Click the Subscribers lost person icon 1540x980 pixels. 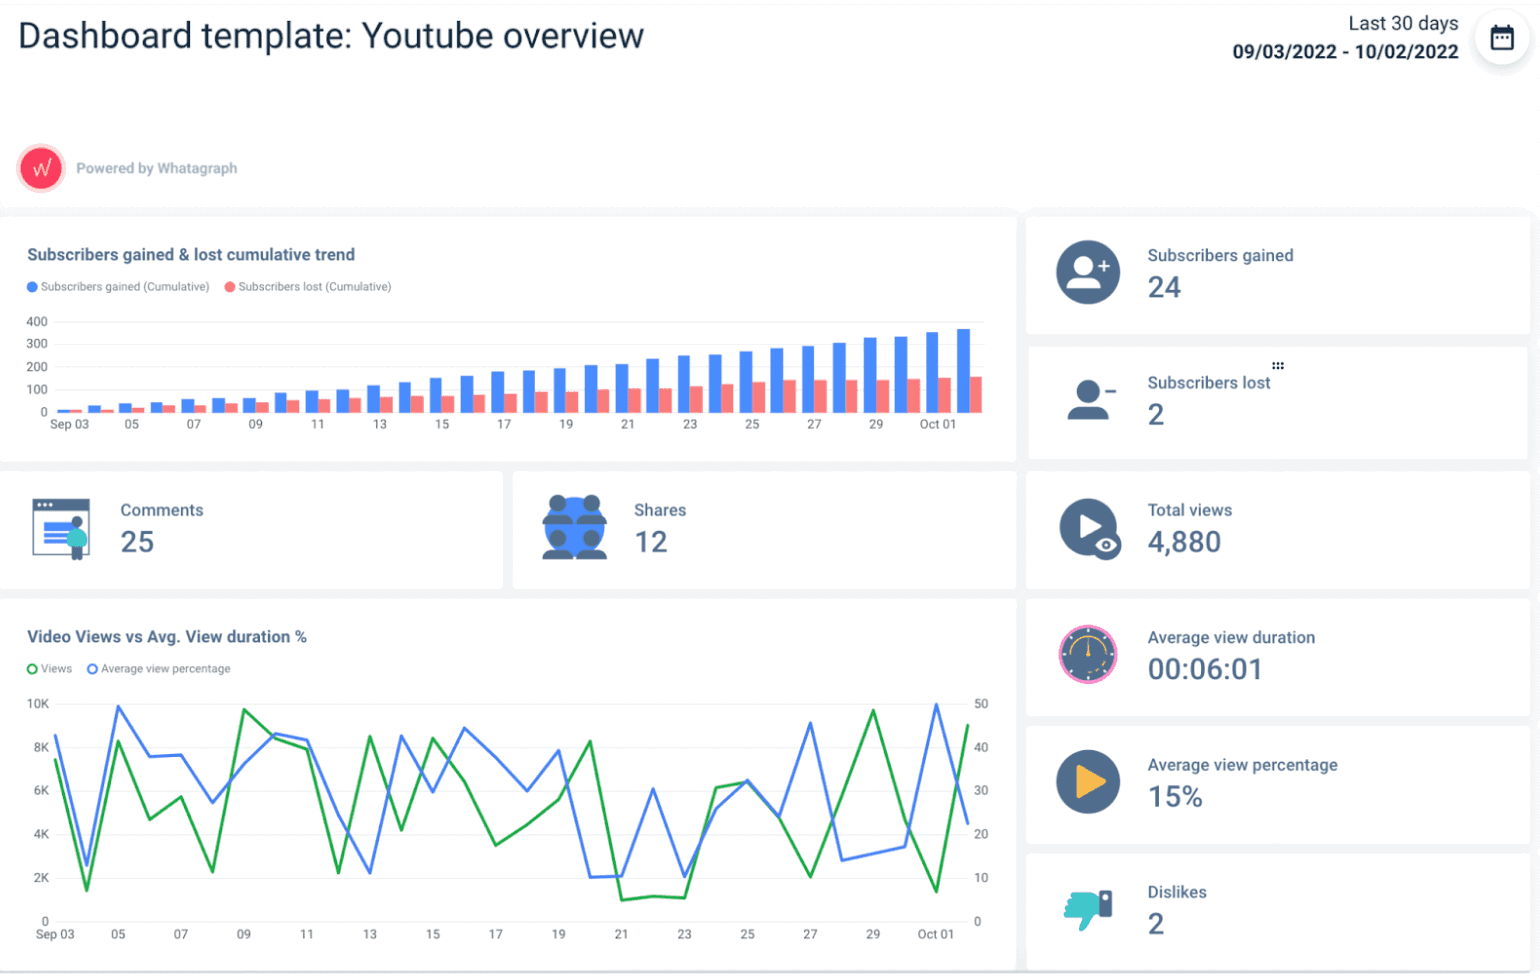pyautogui.click(x=1088, y=399)
